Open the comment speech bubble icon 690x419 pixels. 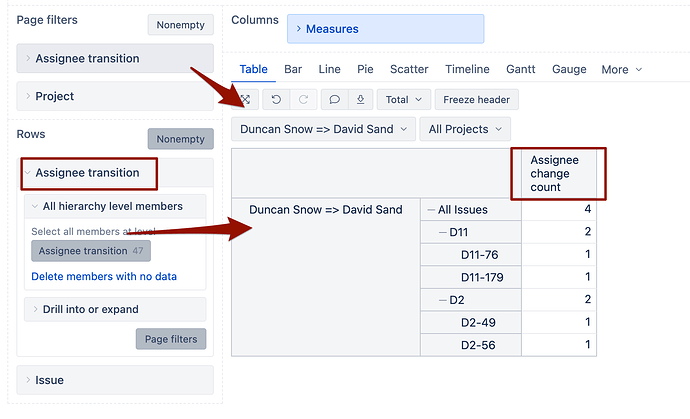(335, 100)
